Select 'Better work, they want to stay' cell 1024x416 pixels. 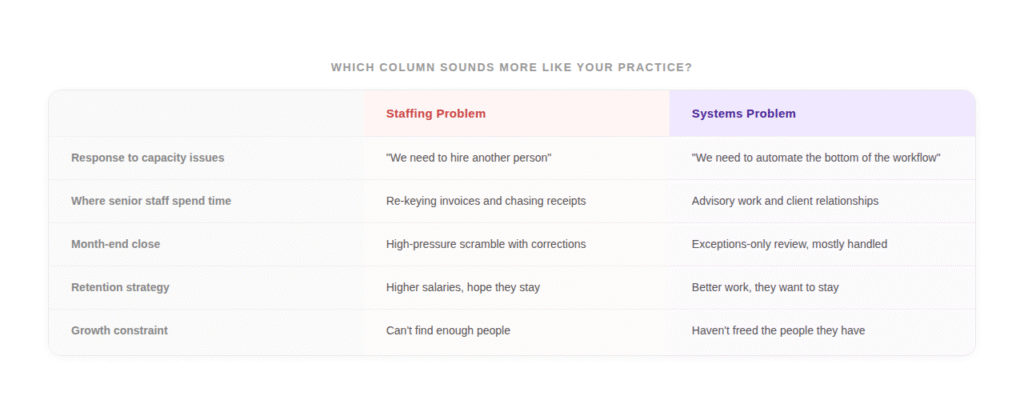coord(765,287)
